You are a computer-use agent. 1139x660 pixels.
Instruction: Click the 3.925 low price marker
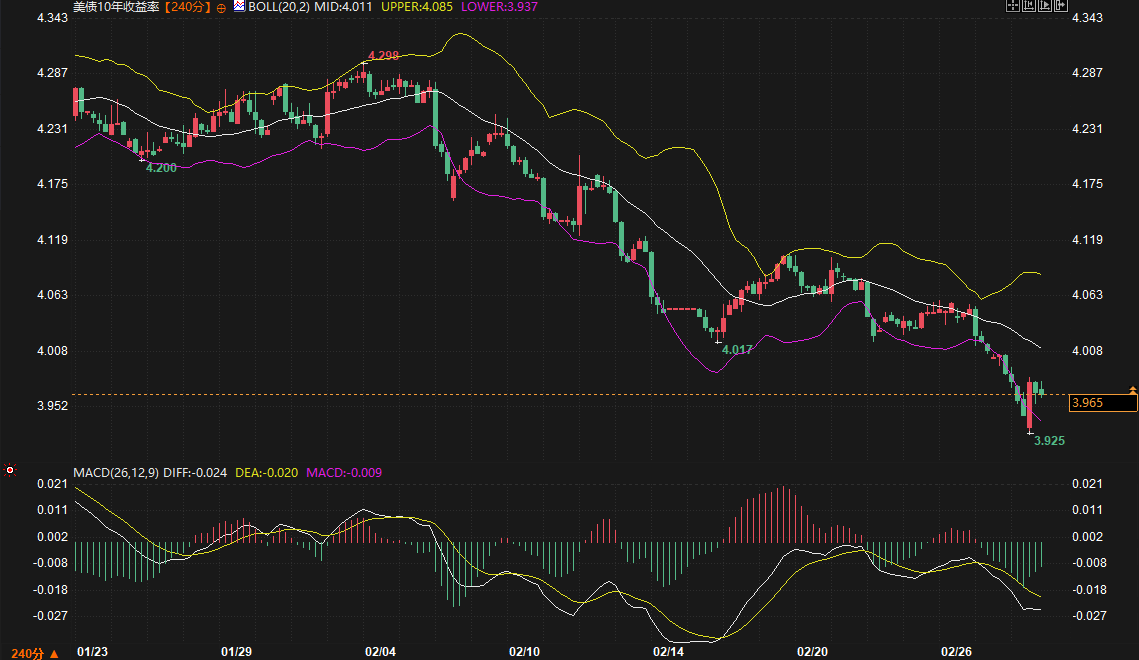click(1049, 440)
